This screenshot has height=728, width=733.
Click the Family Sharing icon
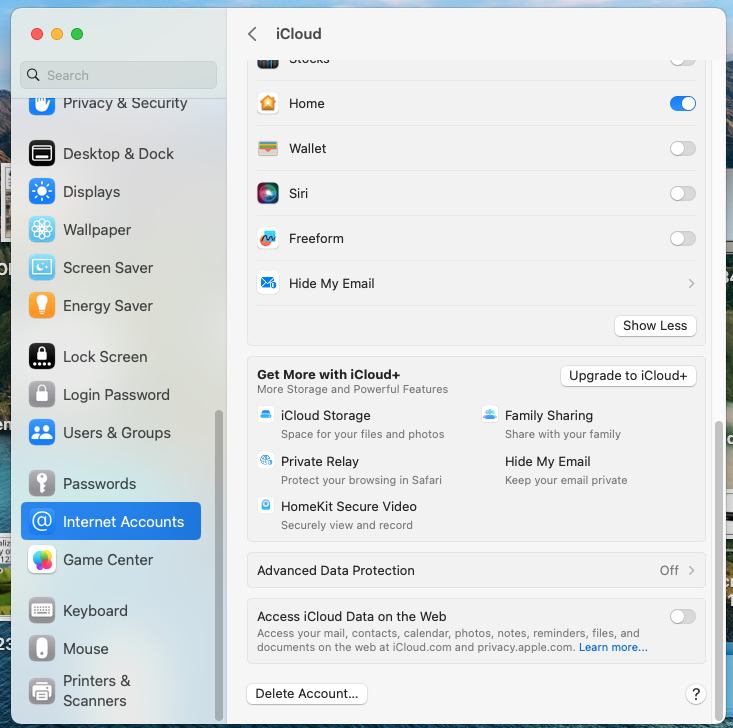[x=490, y=414]
